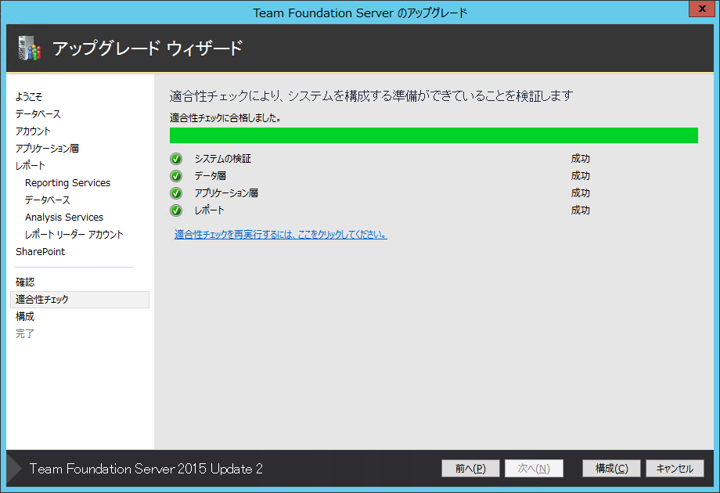Go to the SharePoint step
The width and height of the screenshot is (720, 493).
(40, 252)
